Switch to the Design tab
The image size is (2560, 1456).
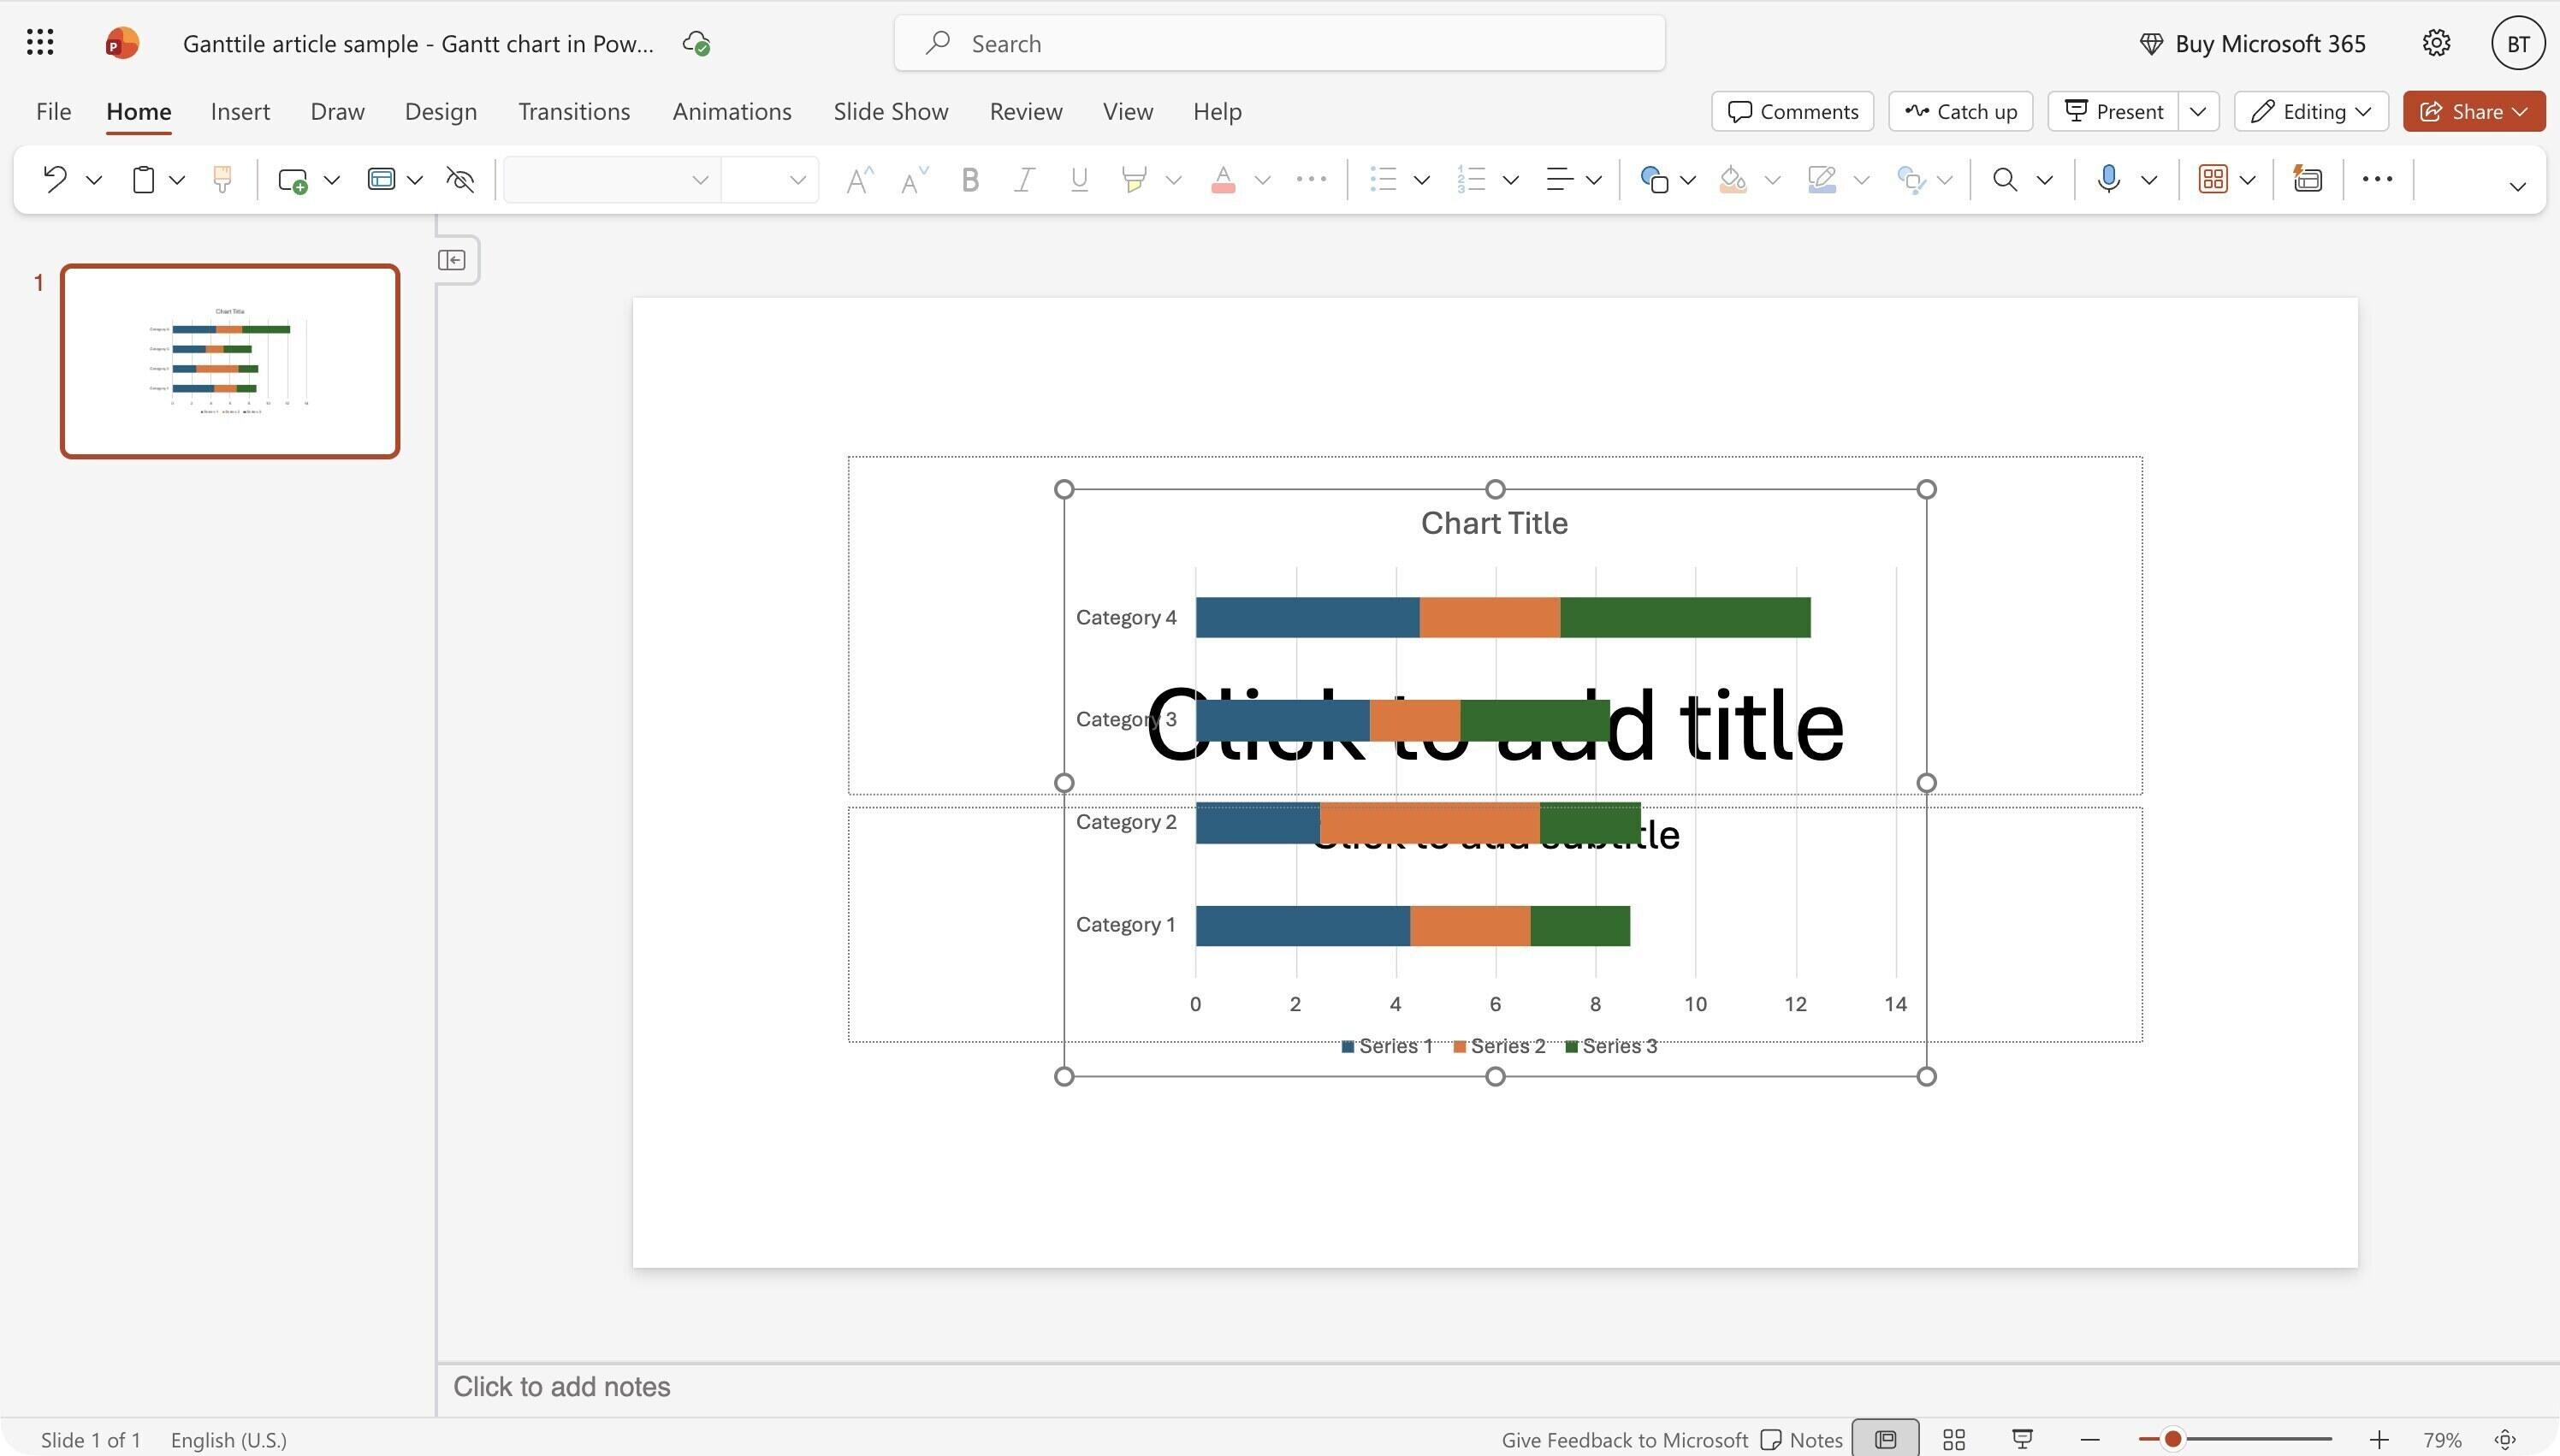[x=440, y=112]
